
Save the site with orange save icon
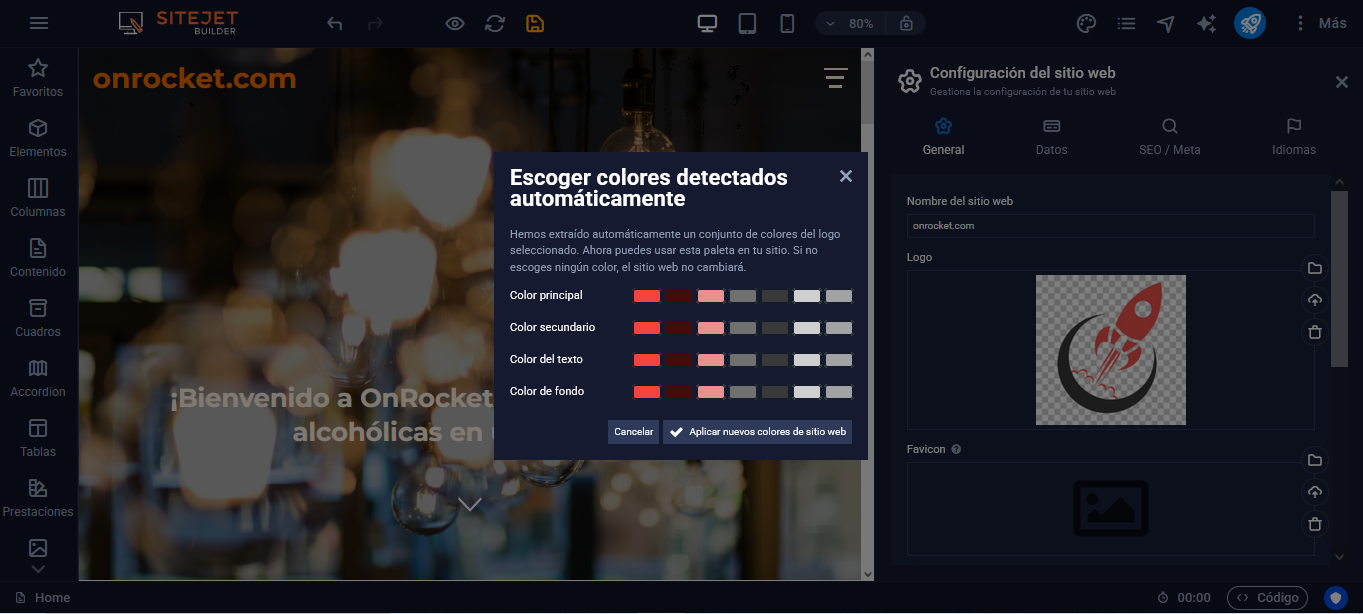coord(535,23)
